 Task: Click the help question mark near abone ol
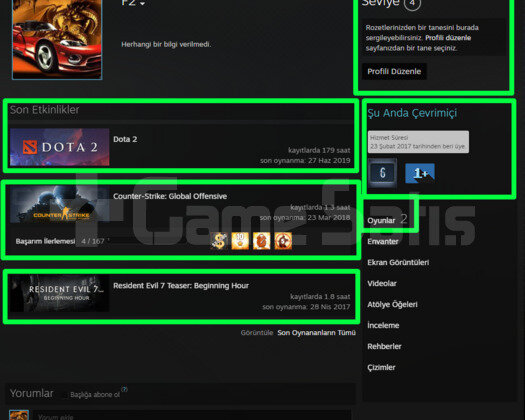[x=124, y=389]
